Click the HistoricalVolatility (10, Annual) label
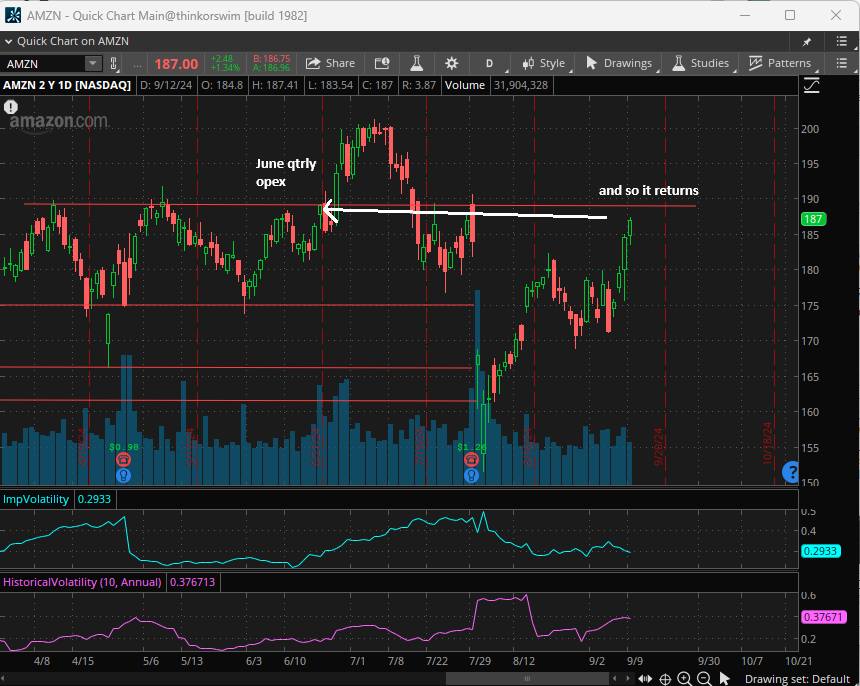860x686 pixels. coord(82,582)
